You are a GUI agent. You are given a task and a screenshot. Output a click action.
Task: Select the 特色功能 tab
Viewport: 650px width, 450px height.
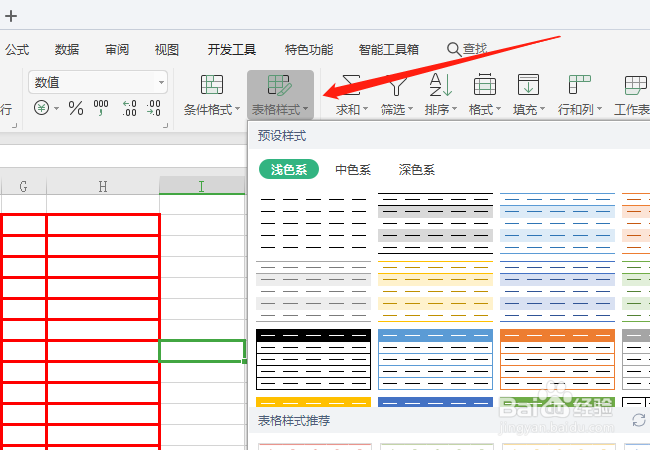[309, 50]
